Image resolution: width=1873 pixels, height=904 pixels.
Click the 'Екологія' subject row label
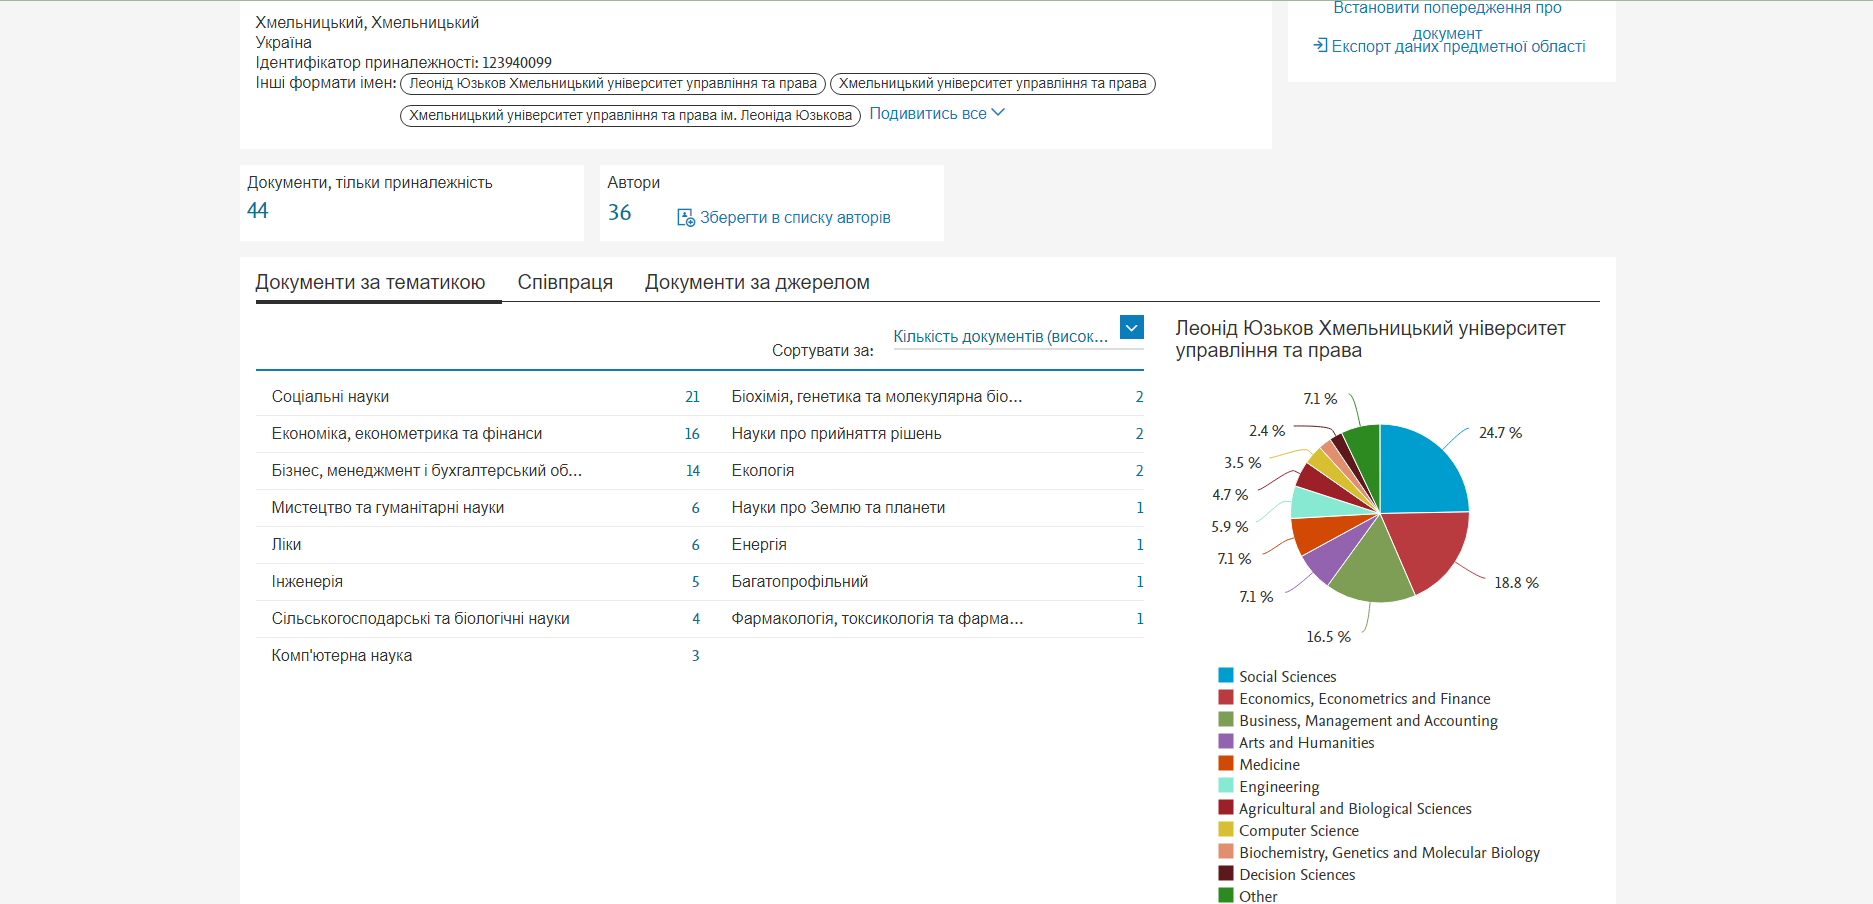coord(762,470)
